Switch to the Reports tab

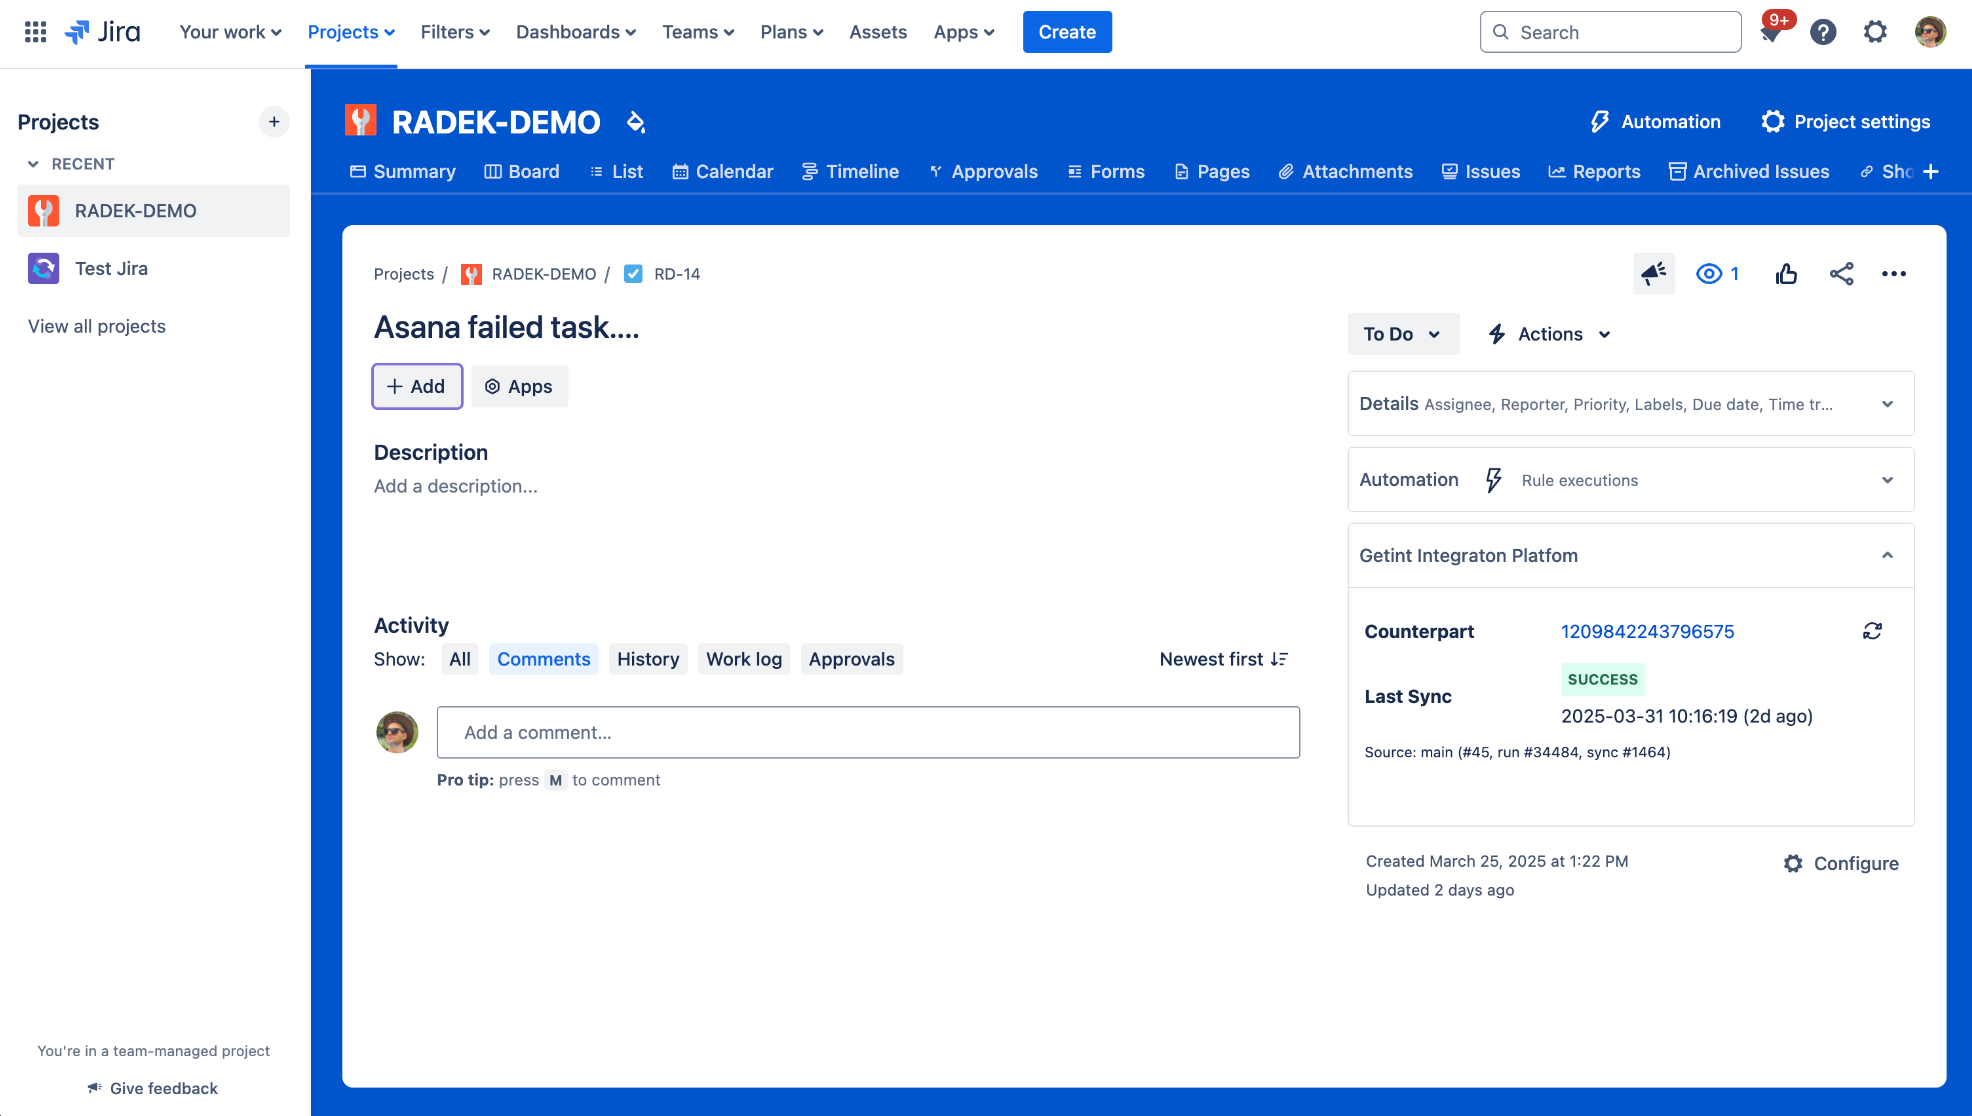pyautogui.click(x=1594, y=172)
